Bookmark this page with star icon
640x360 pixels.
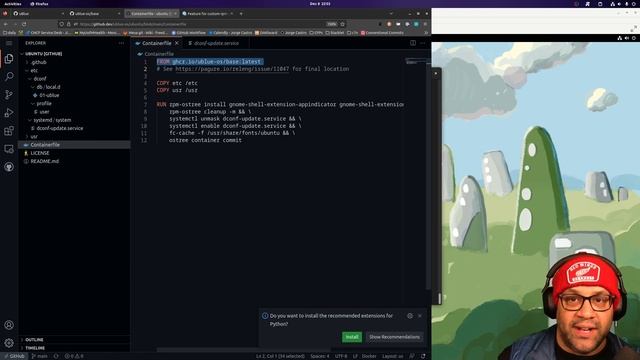342,24
